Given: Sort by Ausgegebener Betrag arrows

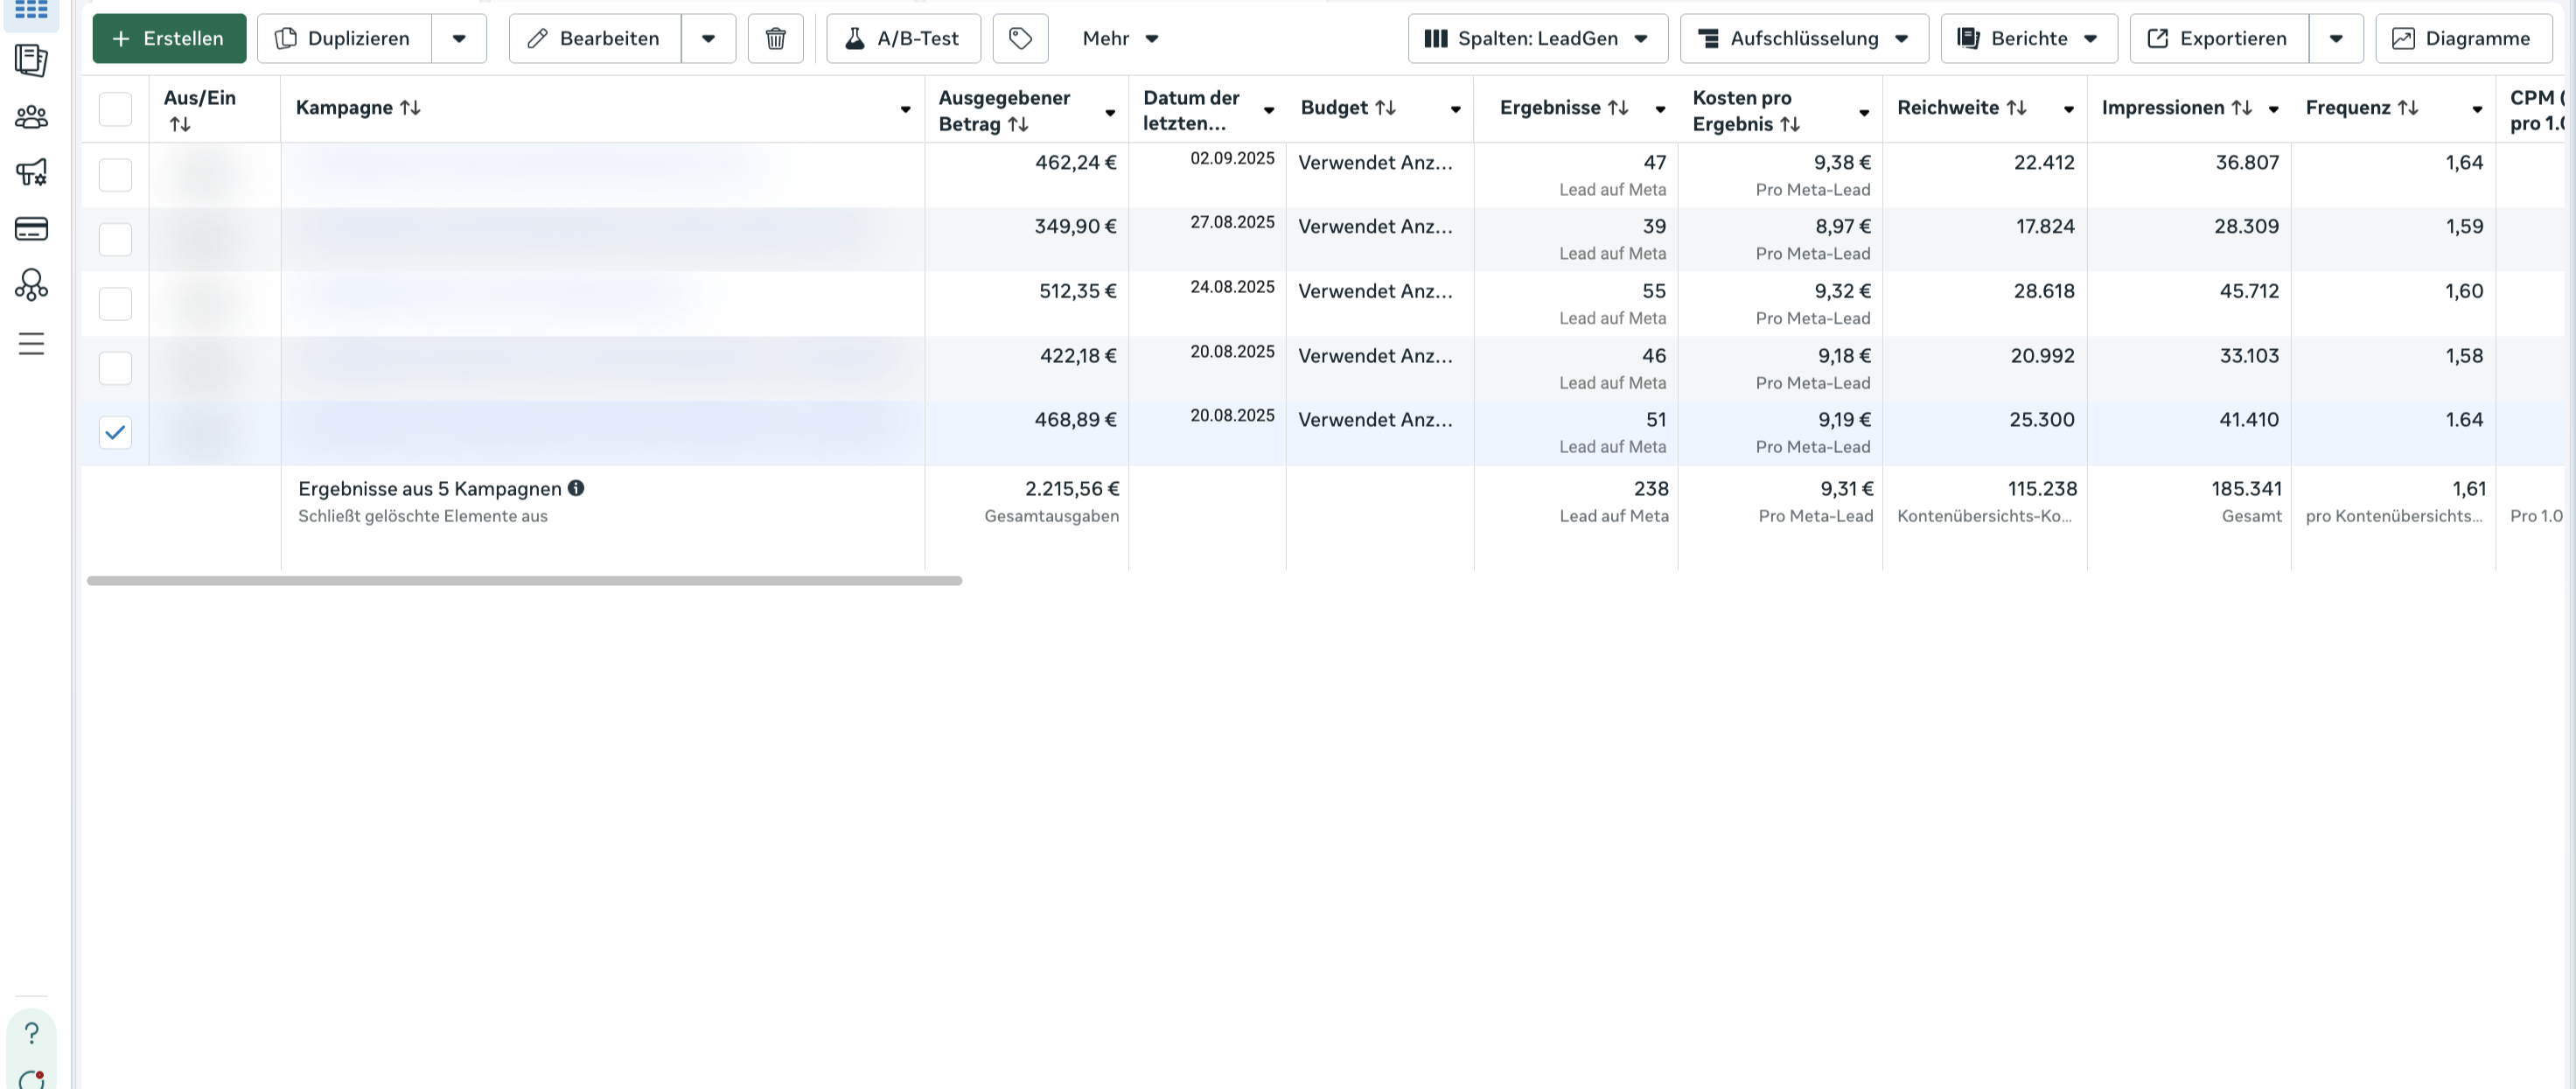Looking at the screenshot, I should [x=1018, y=124].
